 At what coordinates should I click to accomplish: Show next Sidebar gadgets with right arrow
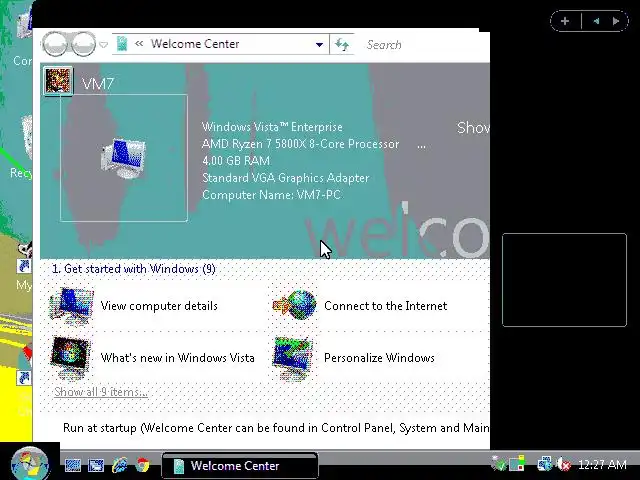pos(616,21)
